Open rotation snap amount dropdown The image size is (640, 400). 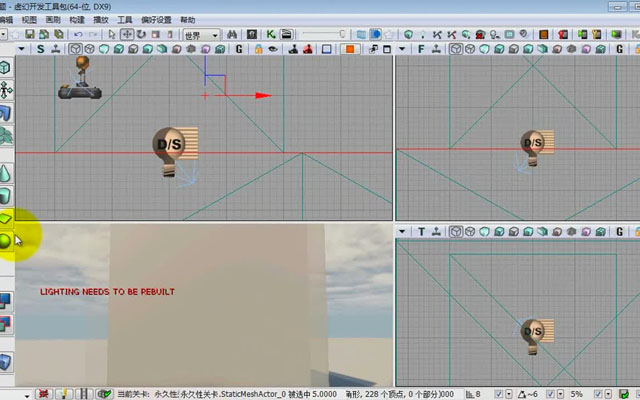pyautogui.click(x=560, y=394)
